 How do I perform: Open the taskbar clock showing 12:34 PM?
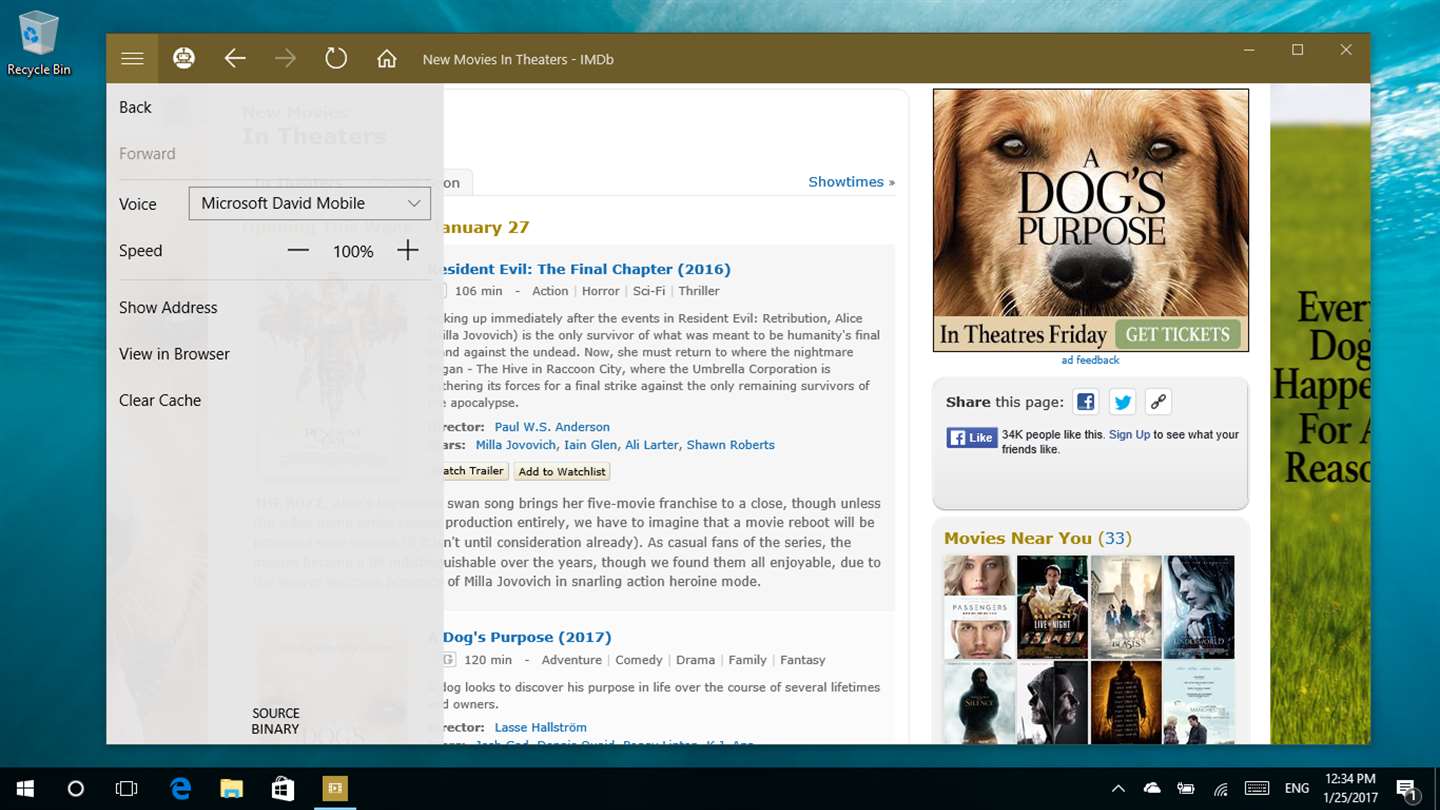coord(1350,789)
